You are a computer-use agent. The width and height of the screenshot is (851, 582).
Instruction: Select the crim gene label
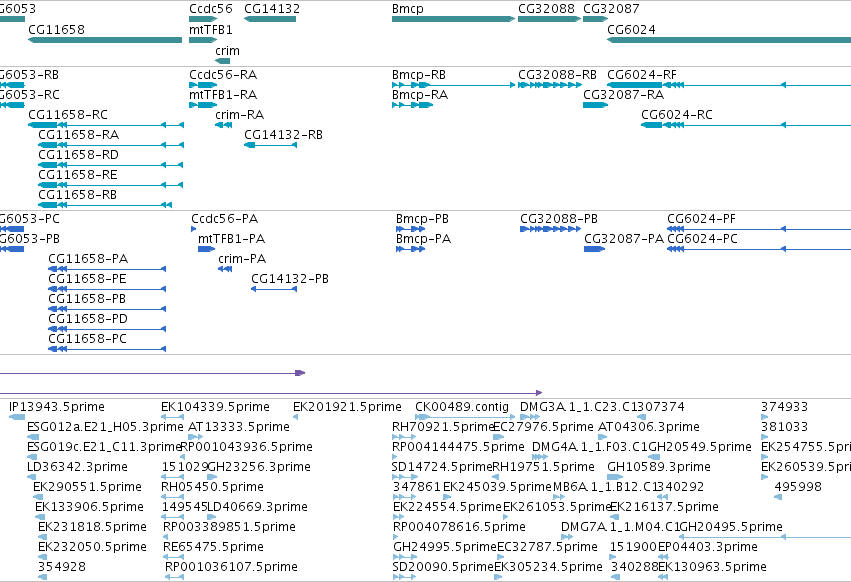[x=227, y=51]
